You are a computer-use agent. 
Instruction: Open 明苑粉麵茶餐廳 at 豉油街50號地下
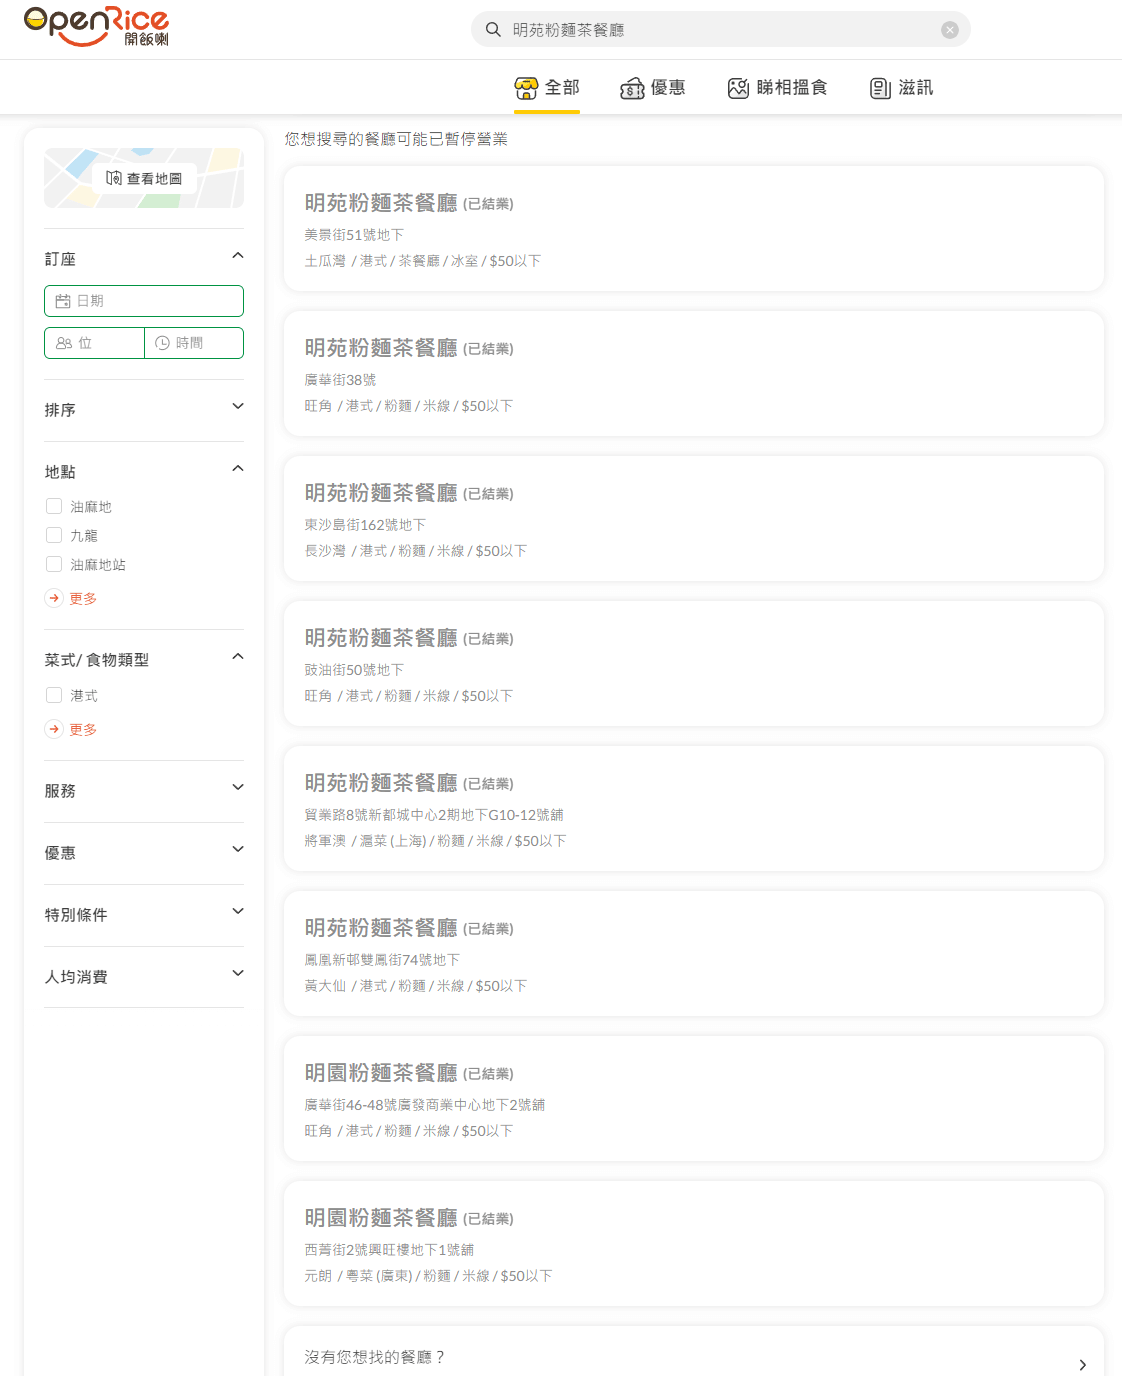694,664
